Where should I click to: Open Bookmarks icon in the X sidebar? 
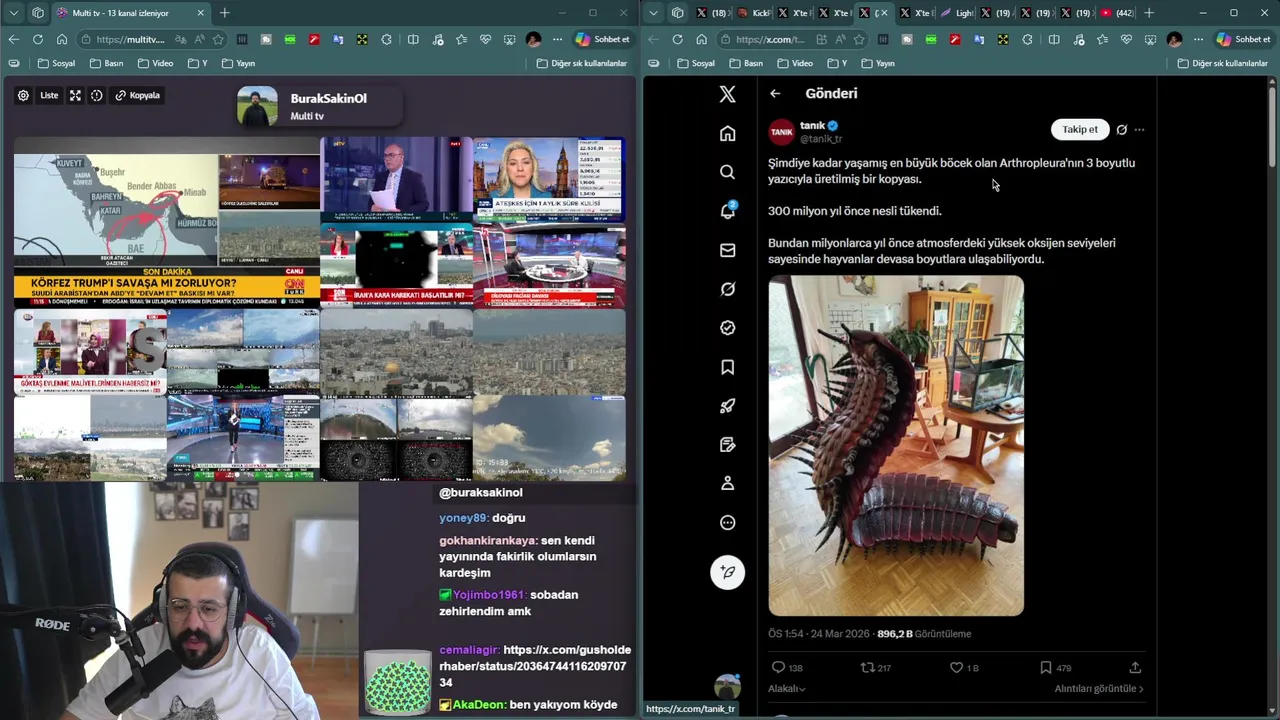[x=727, y=367]
